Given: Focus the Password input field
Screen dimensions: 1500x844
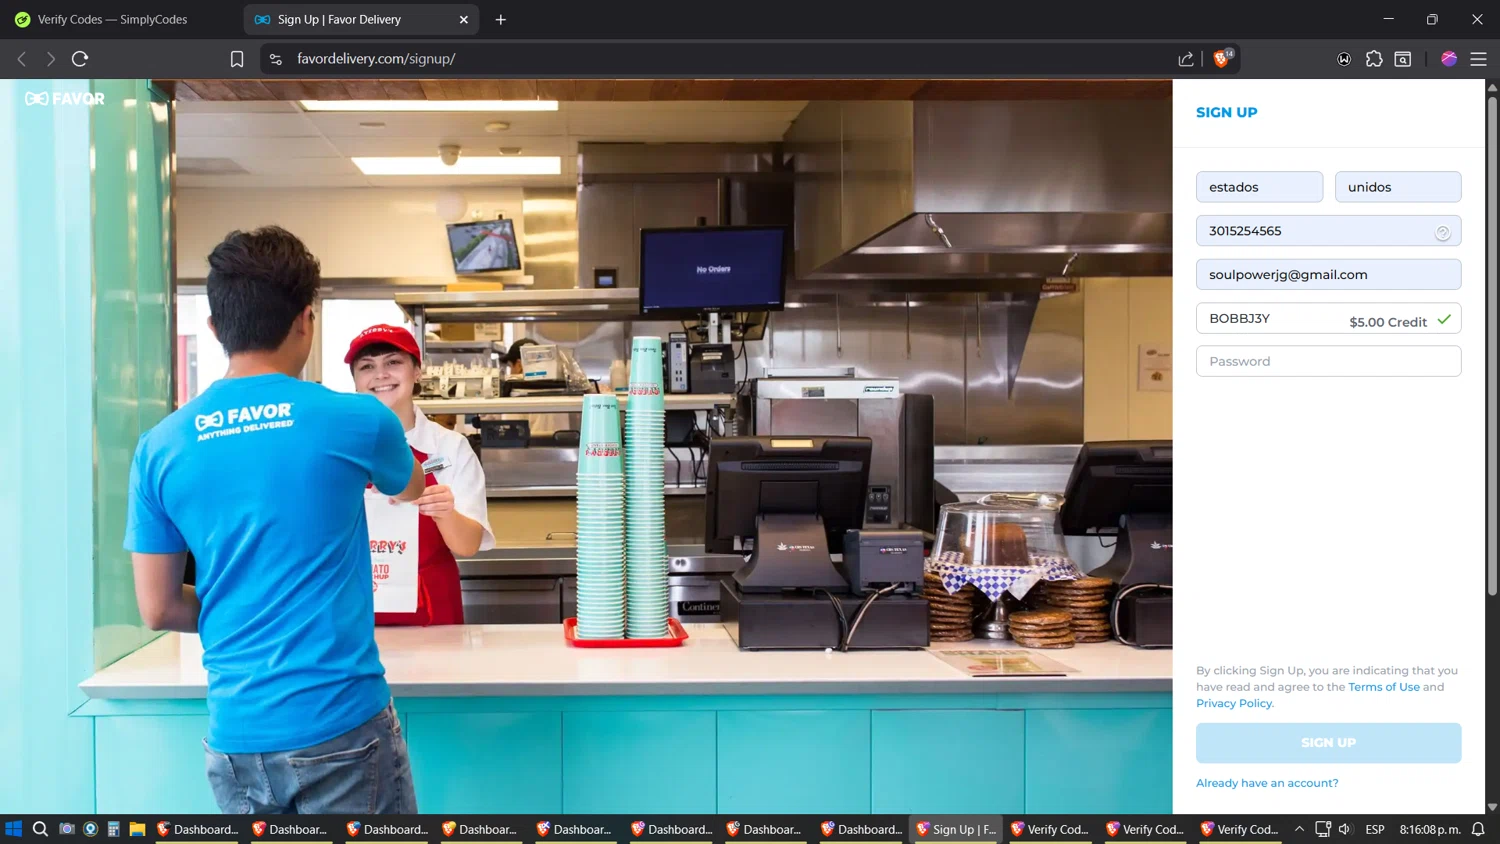Looking at the screenshot, I should 1328,361.
